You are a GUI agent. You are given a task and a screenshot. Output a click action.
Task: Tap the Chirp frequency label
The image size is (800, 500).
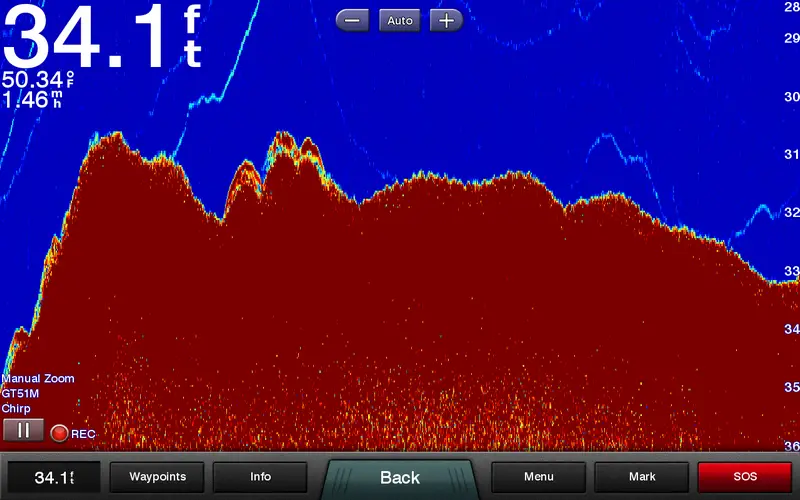[16, 409]
